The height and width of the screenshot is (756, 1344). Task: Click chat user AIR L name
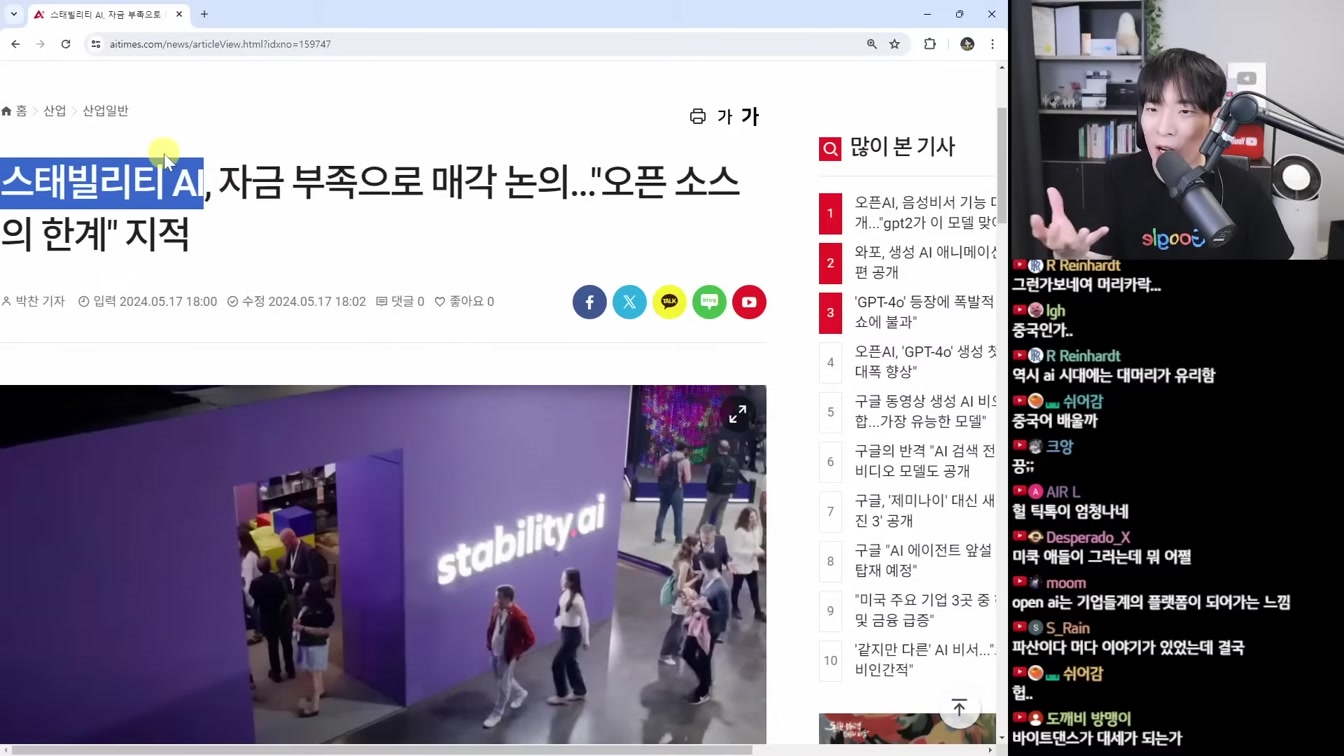(x=1063, y=492)
